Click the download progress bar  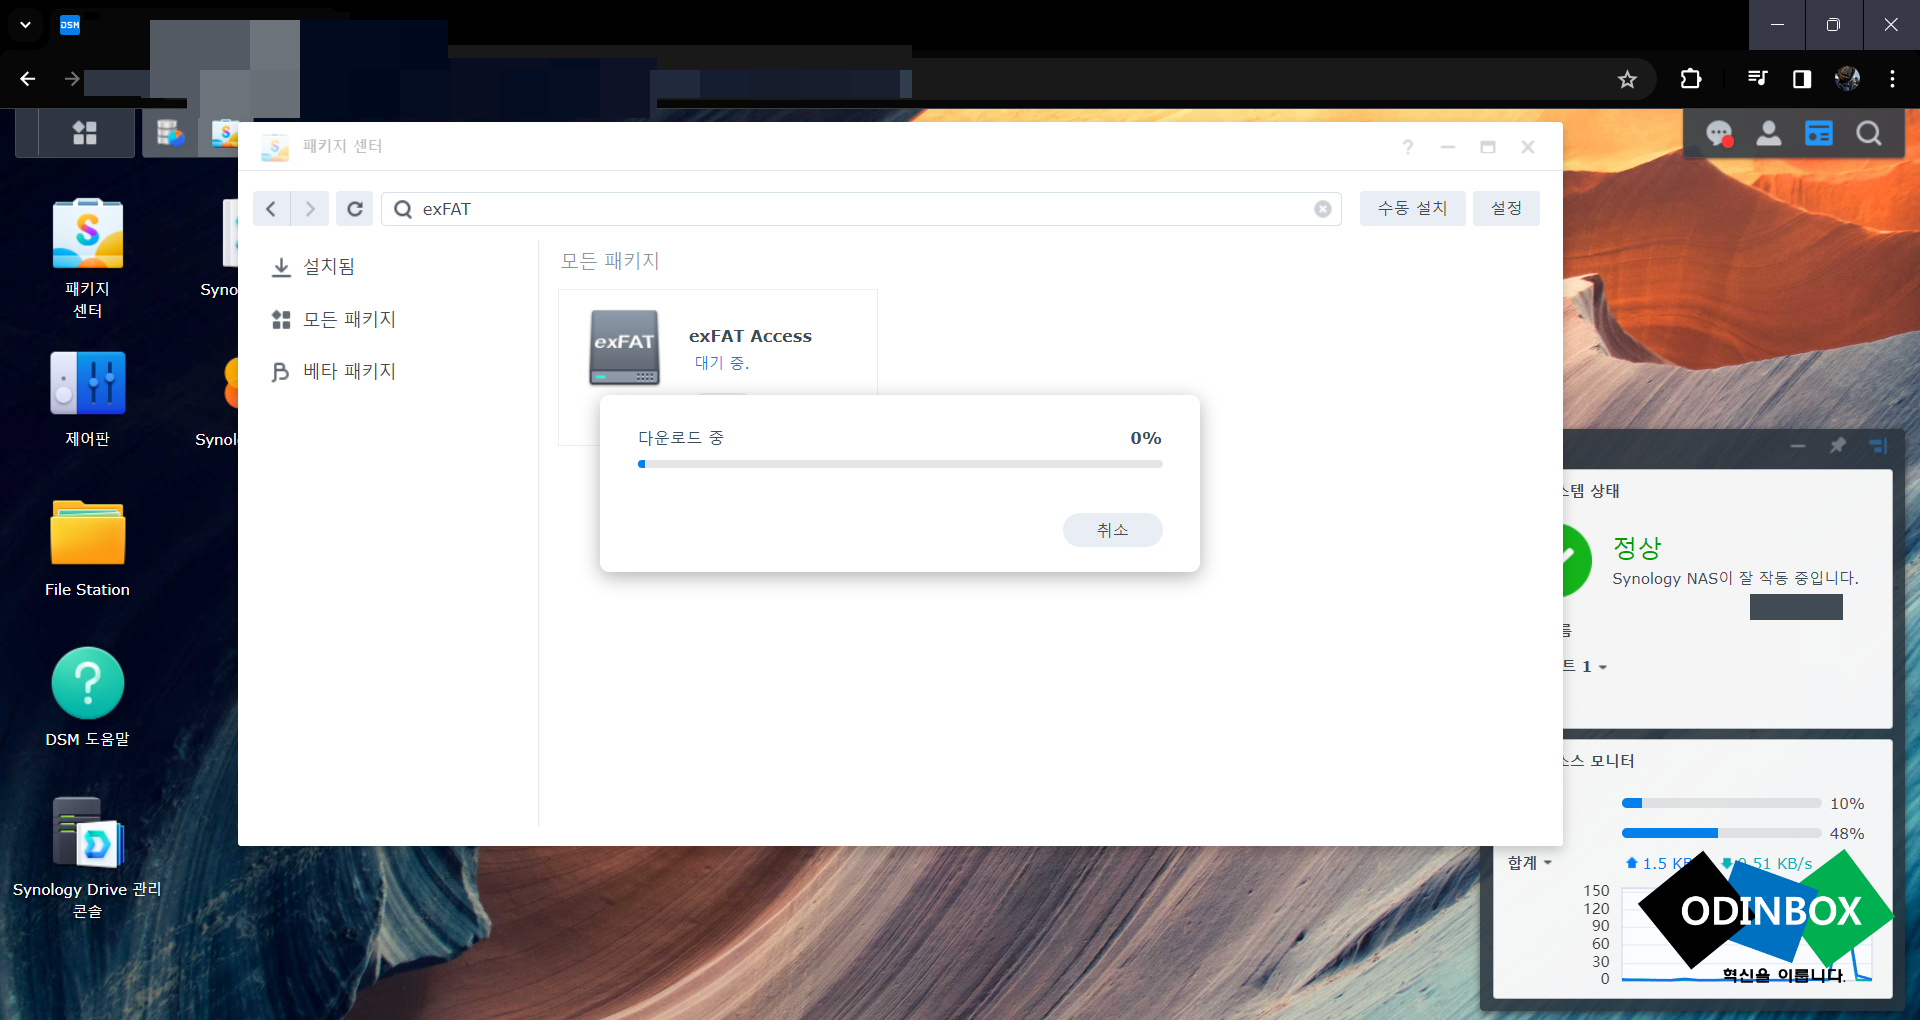click(x=900, y=464)
